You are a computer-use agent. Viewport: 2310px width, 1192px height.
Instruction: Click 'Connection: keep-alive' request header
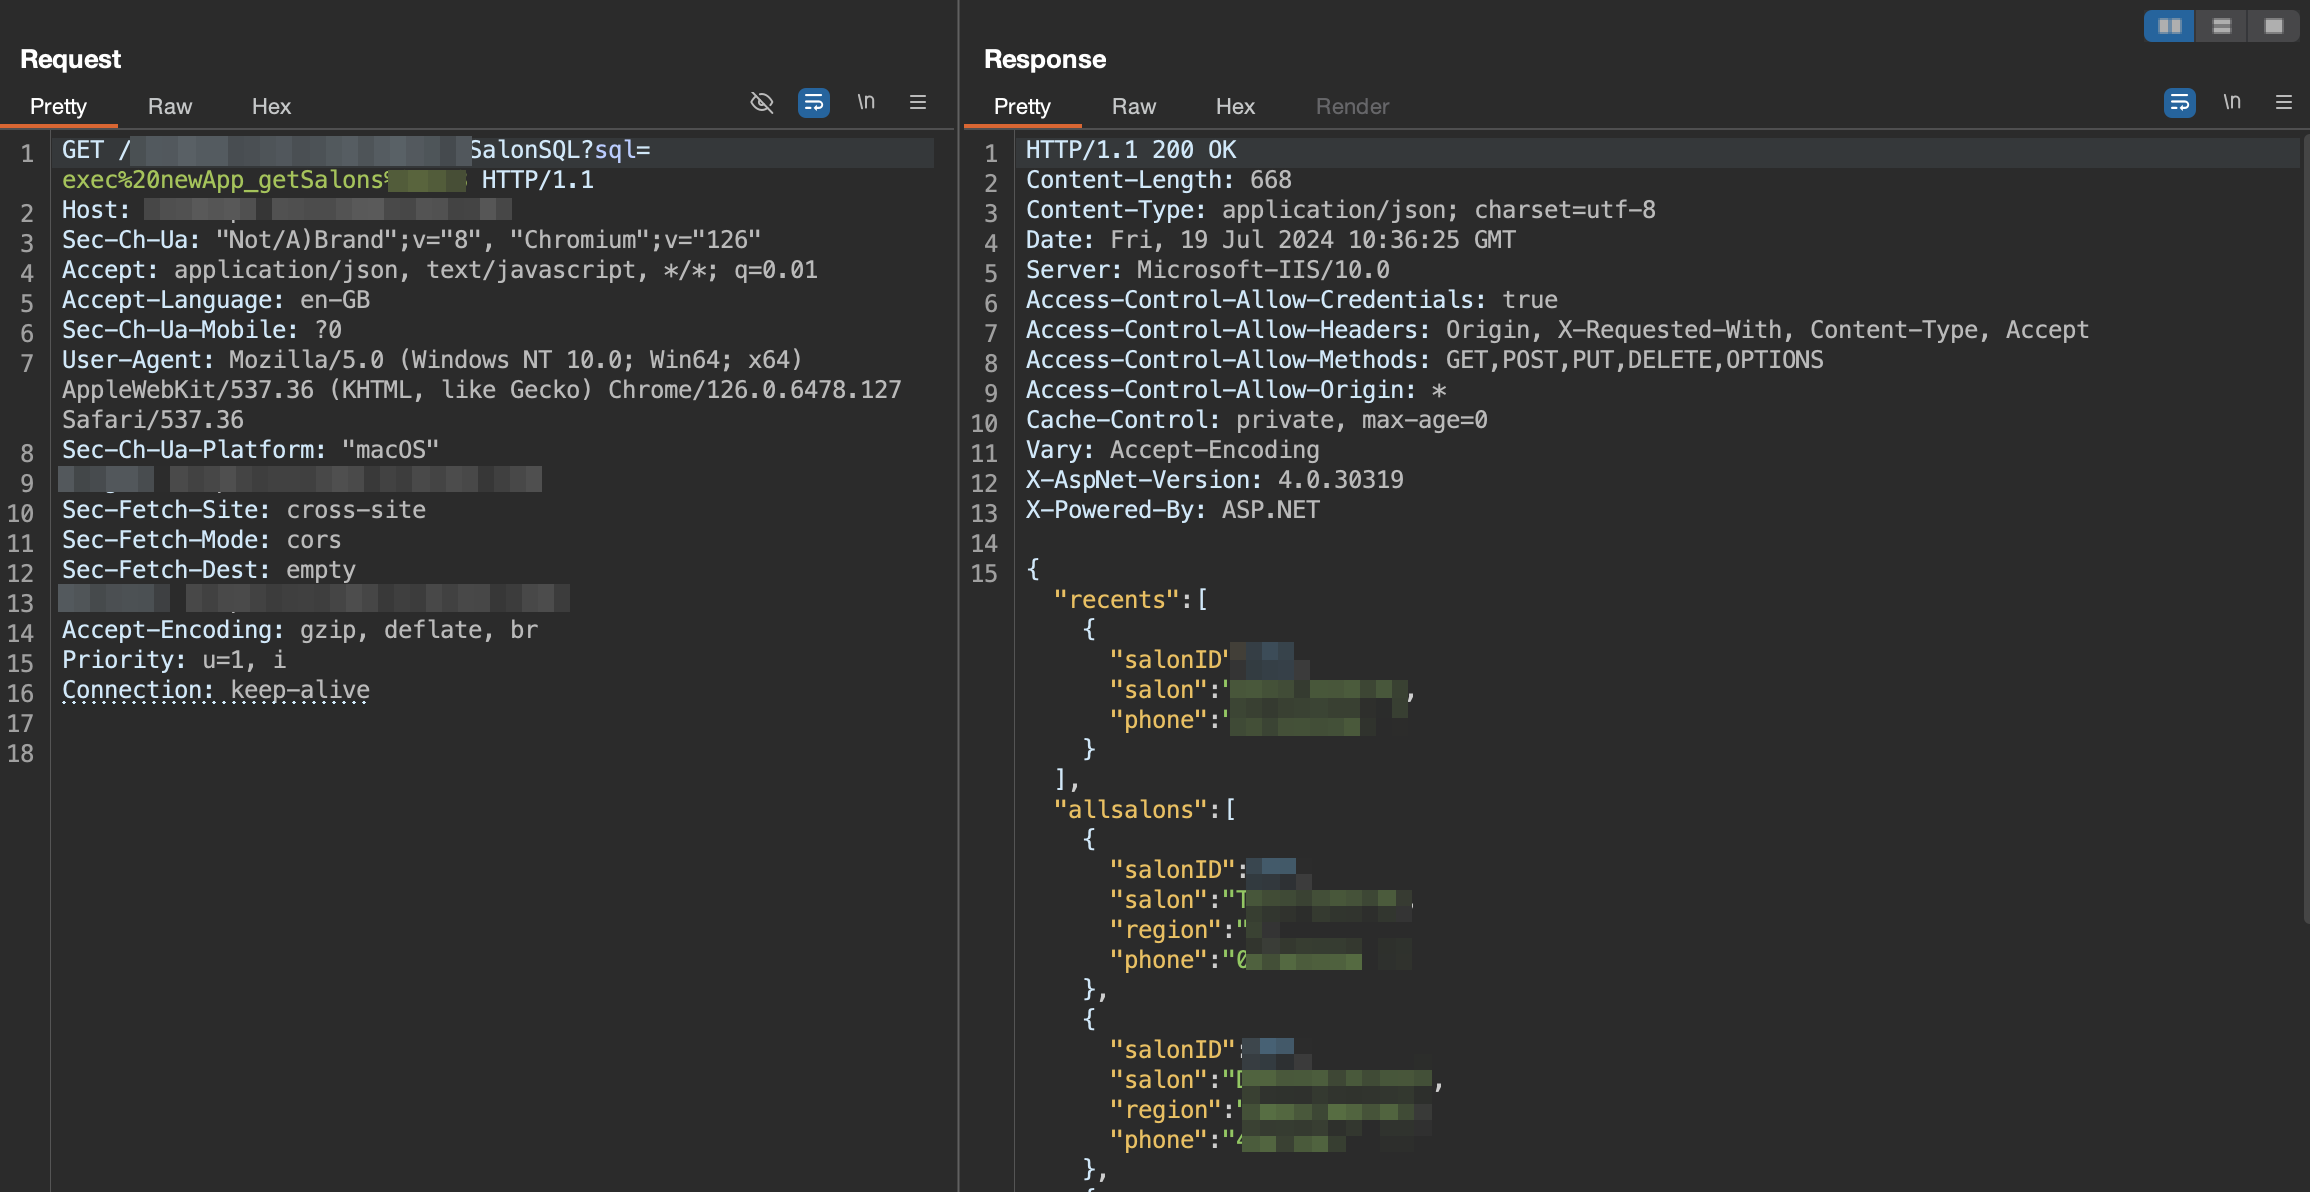(x=216, y=690)
